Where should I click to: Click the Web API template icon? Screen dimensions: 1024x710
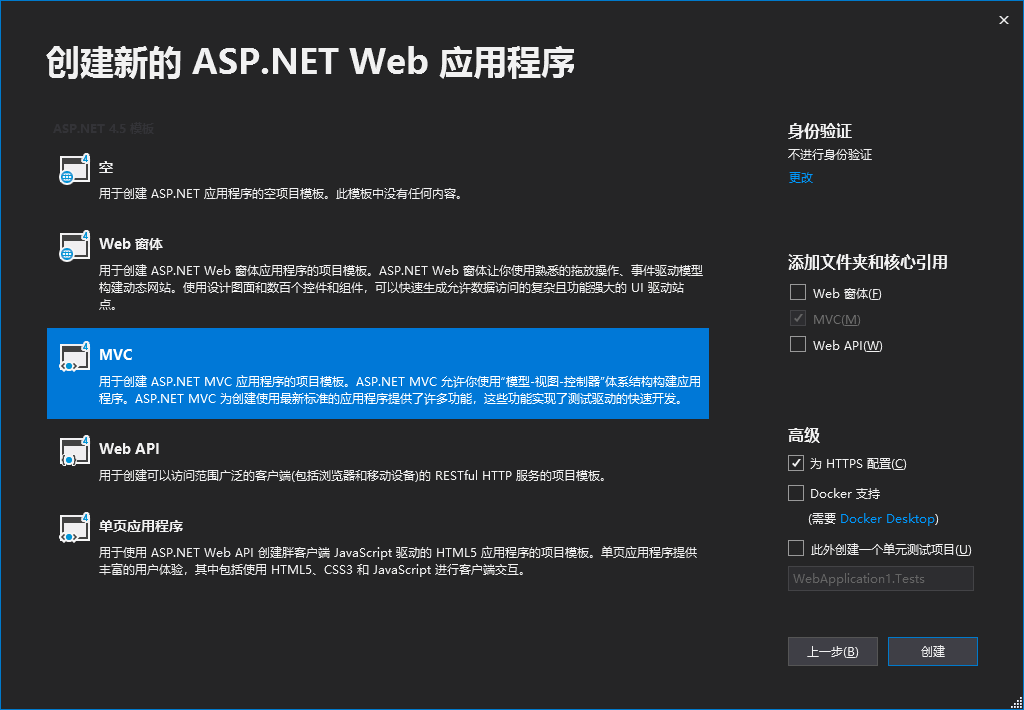point(72,453)
